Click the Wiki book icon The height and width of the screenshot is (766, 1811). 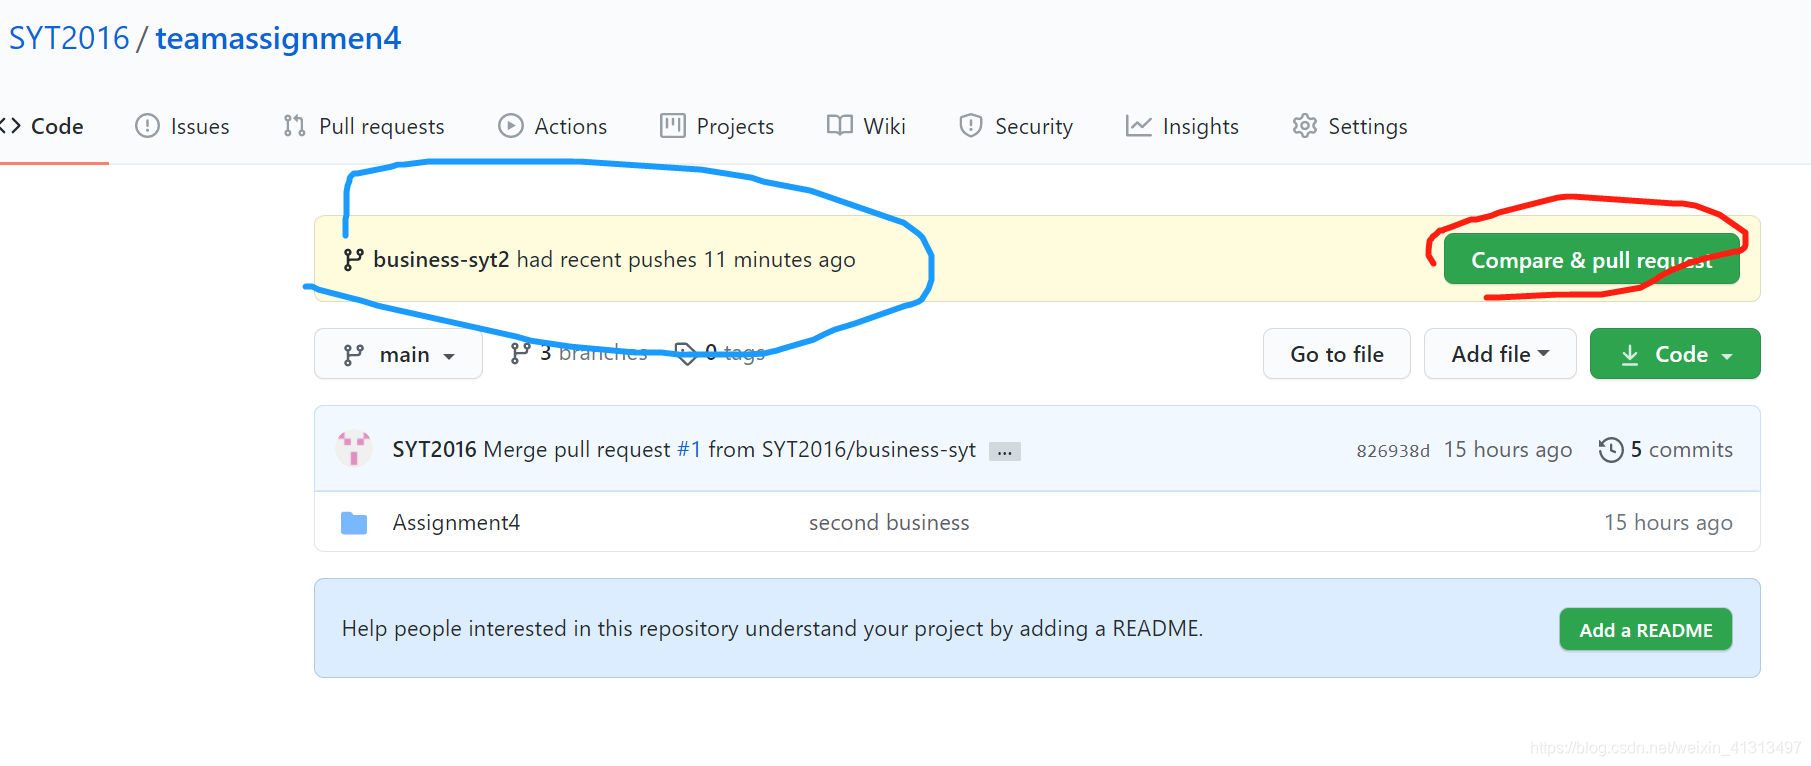[840, 125]
